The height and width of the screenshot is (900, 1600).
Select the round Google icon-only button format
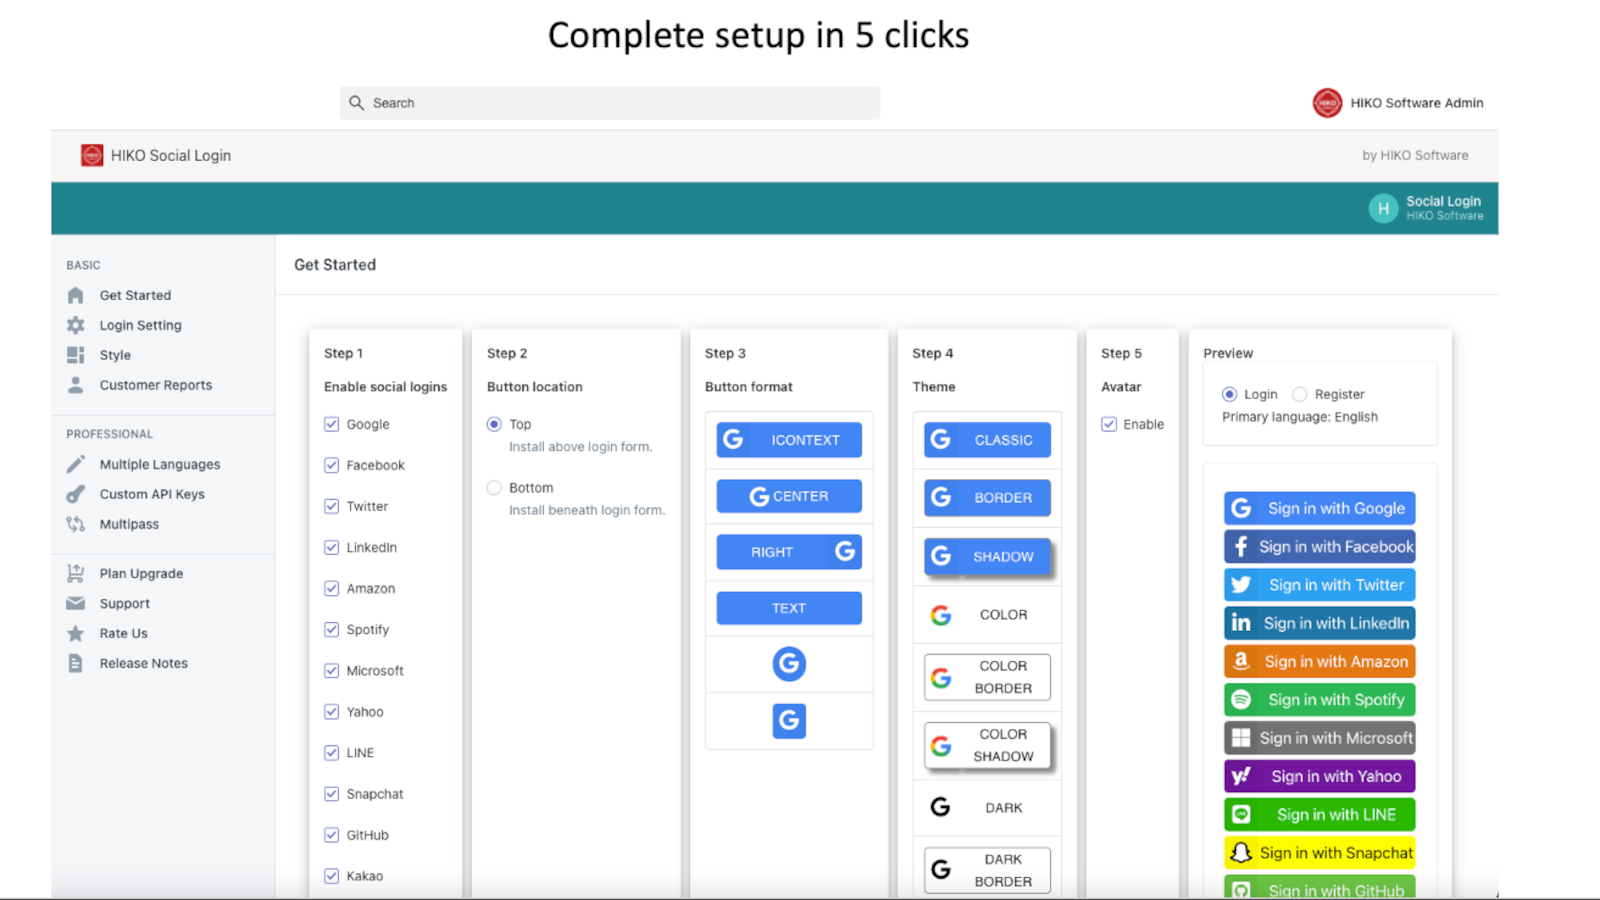tap(789, 664)
